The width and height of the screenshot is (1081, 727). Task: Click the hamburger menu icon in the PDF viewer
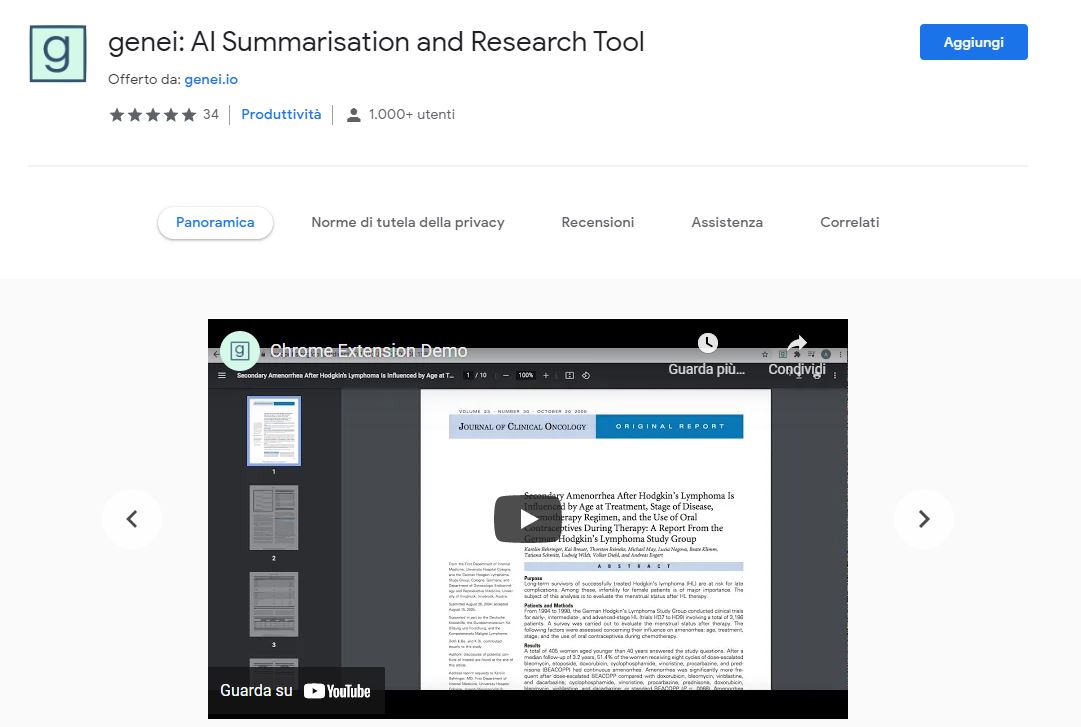click(x=222, y=376)
